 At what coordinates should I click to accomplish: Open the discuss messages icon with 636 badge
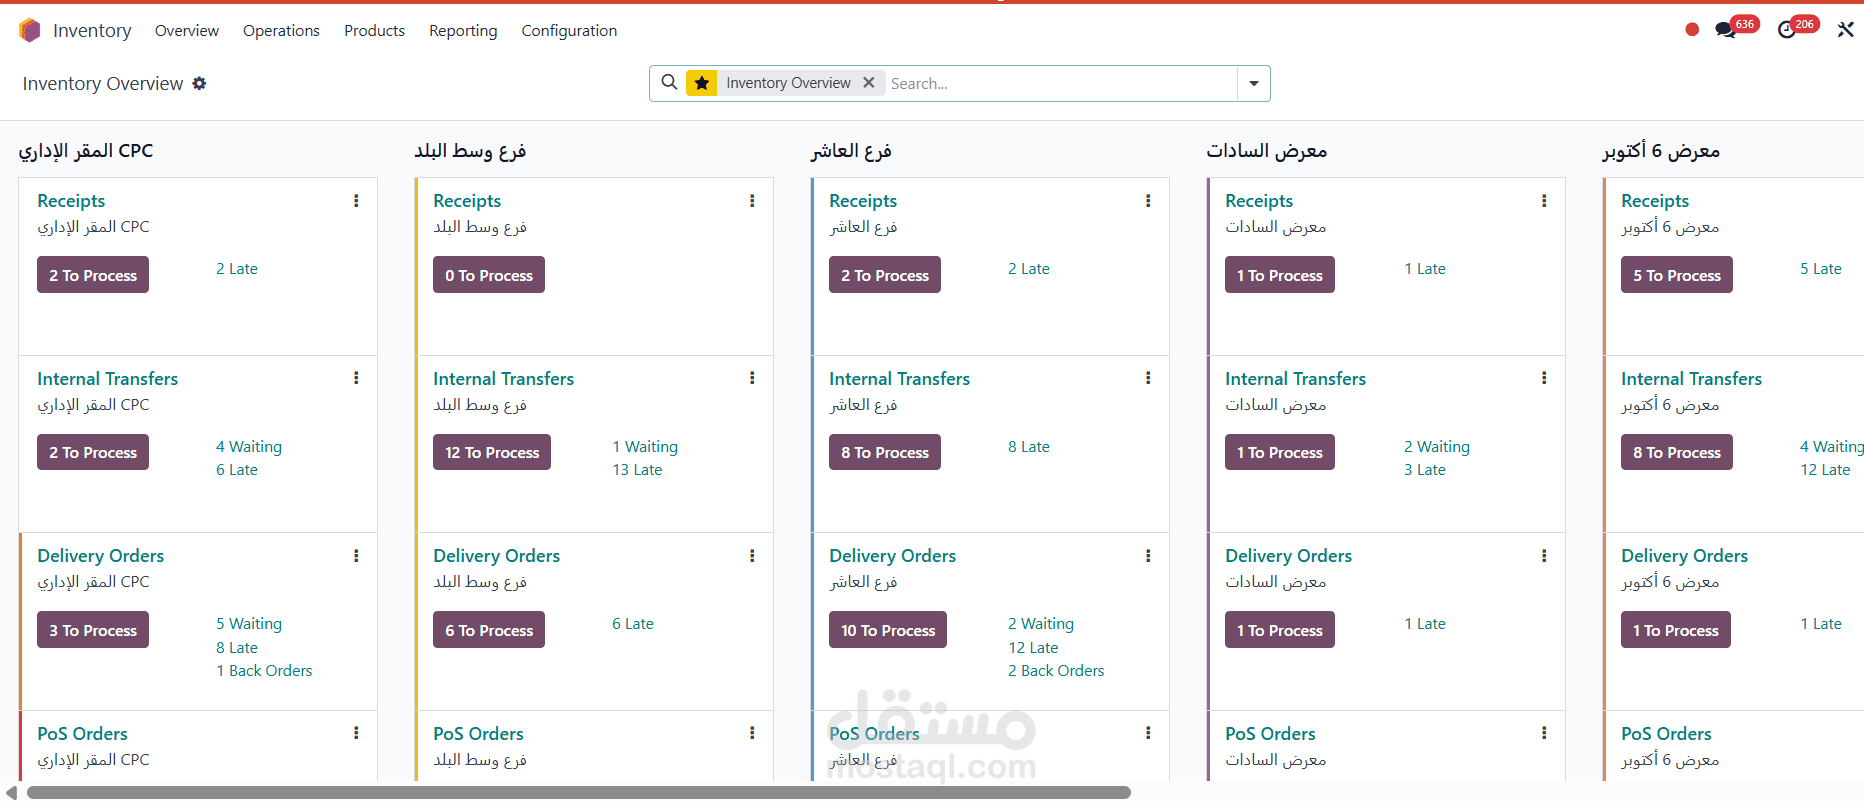pos(1726,30)
